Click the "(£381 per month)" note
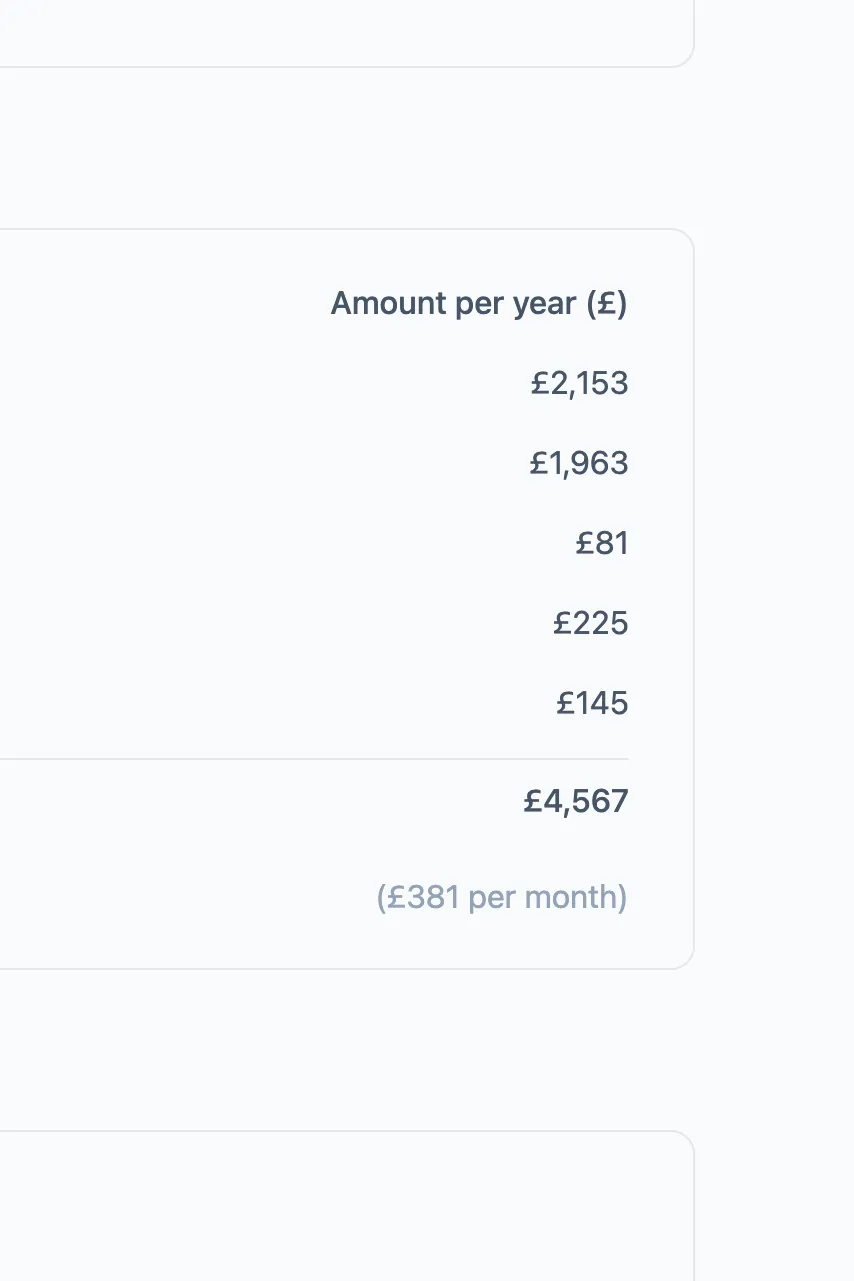 click(x=502, y=897)
